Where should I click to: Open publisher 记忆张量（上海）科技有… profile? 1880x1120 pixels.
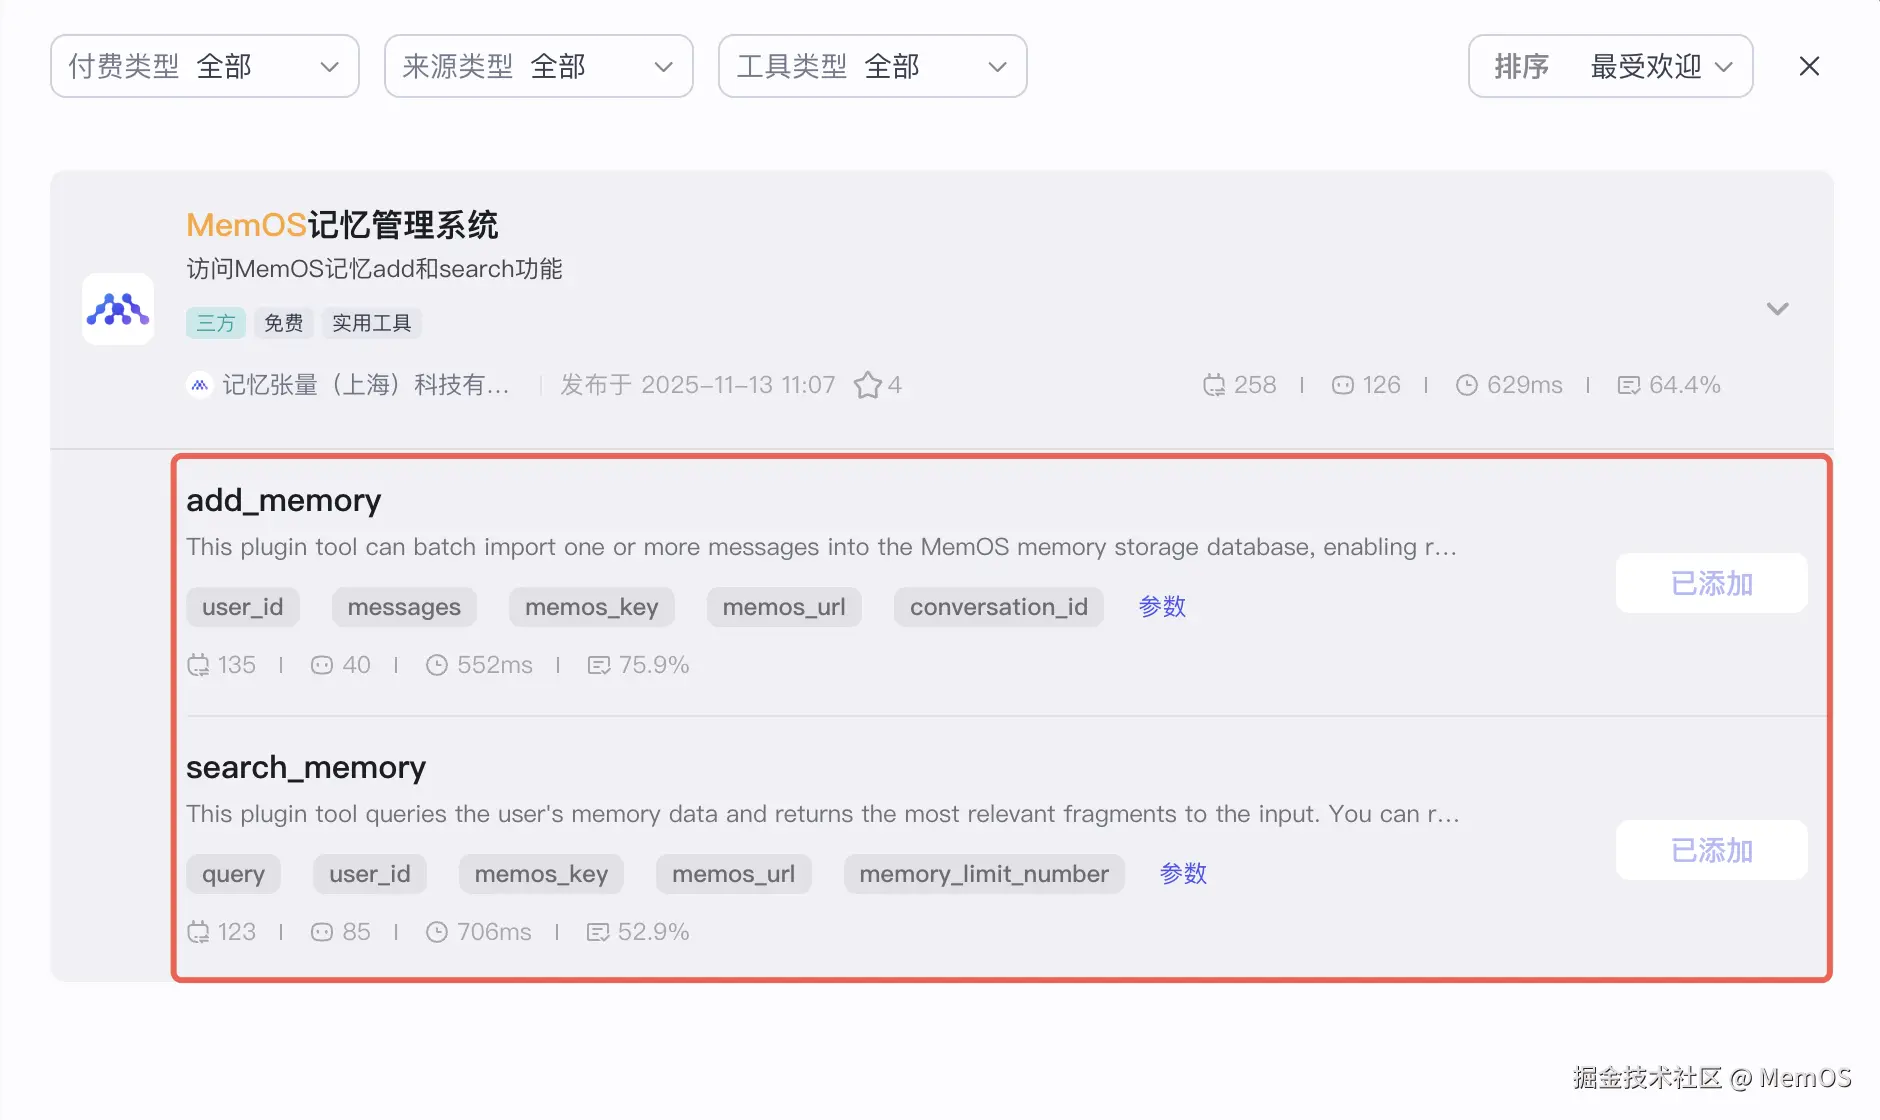(x=366, y=385)
